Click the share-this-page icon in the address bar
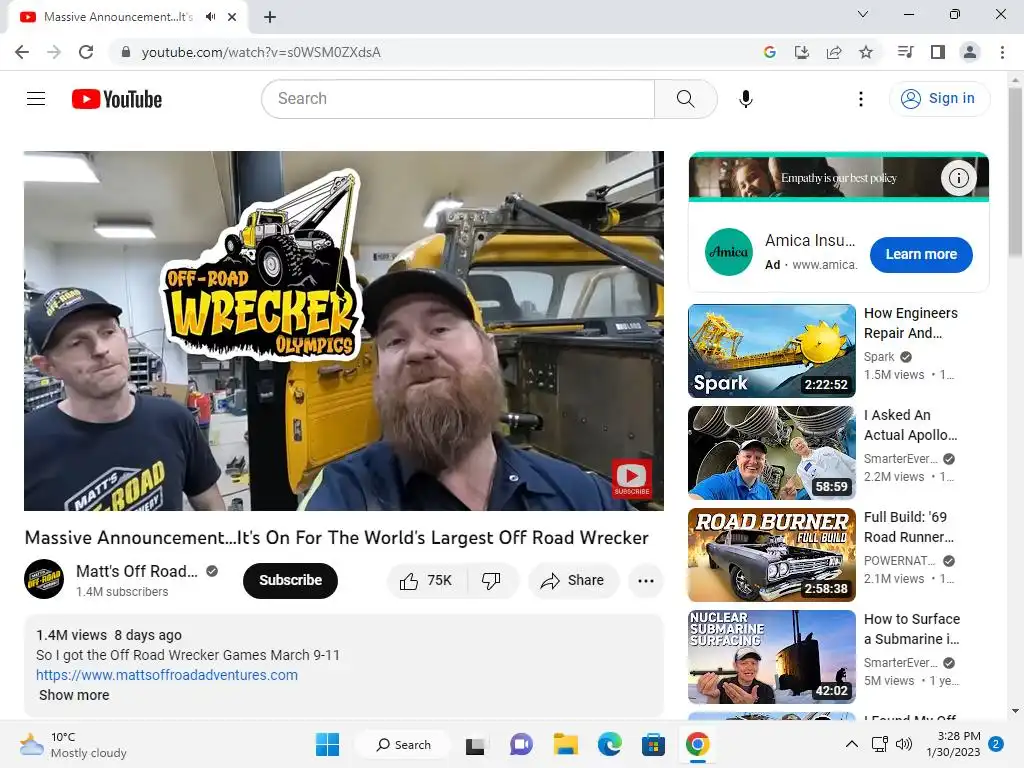Viewport: 1024px width, 768px height. point(834,52)
